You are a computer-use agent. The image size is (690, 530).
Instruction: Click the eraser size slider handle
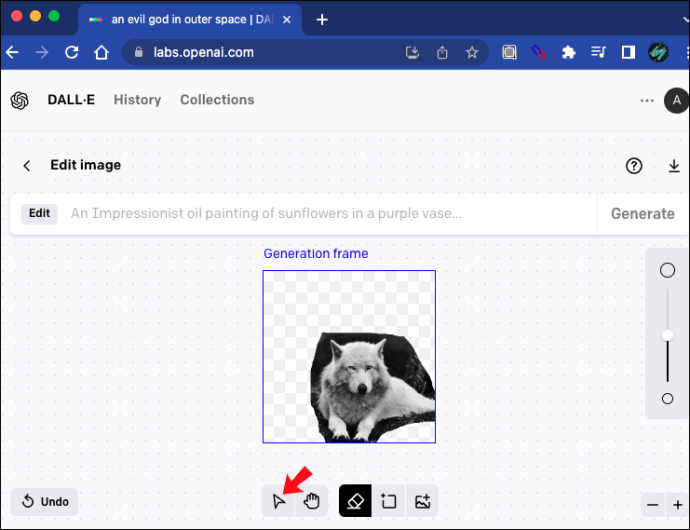click(667, 335)
